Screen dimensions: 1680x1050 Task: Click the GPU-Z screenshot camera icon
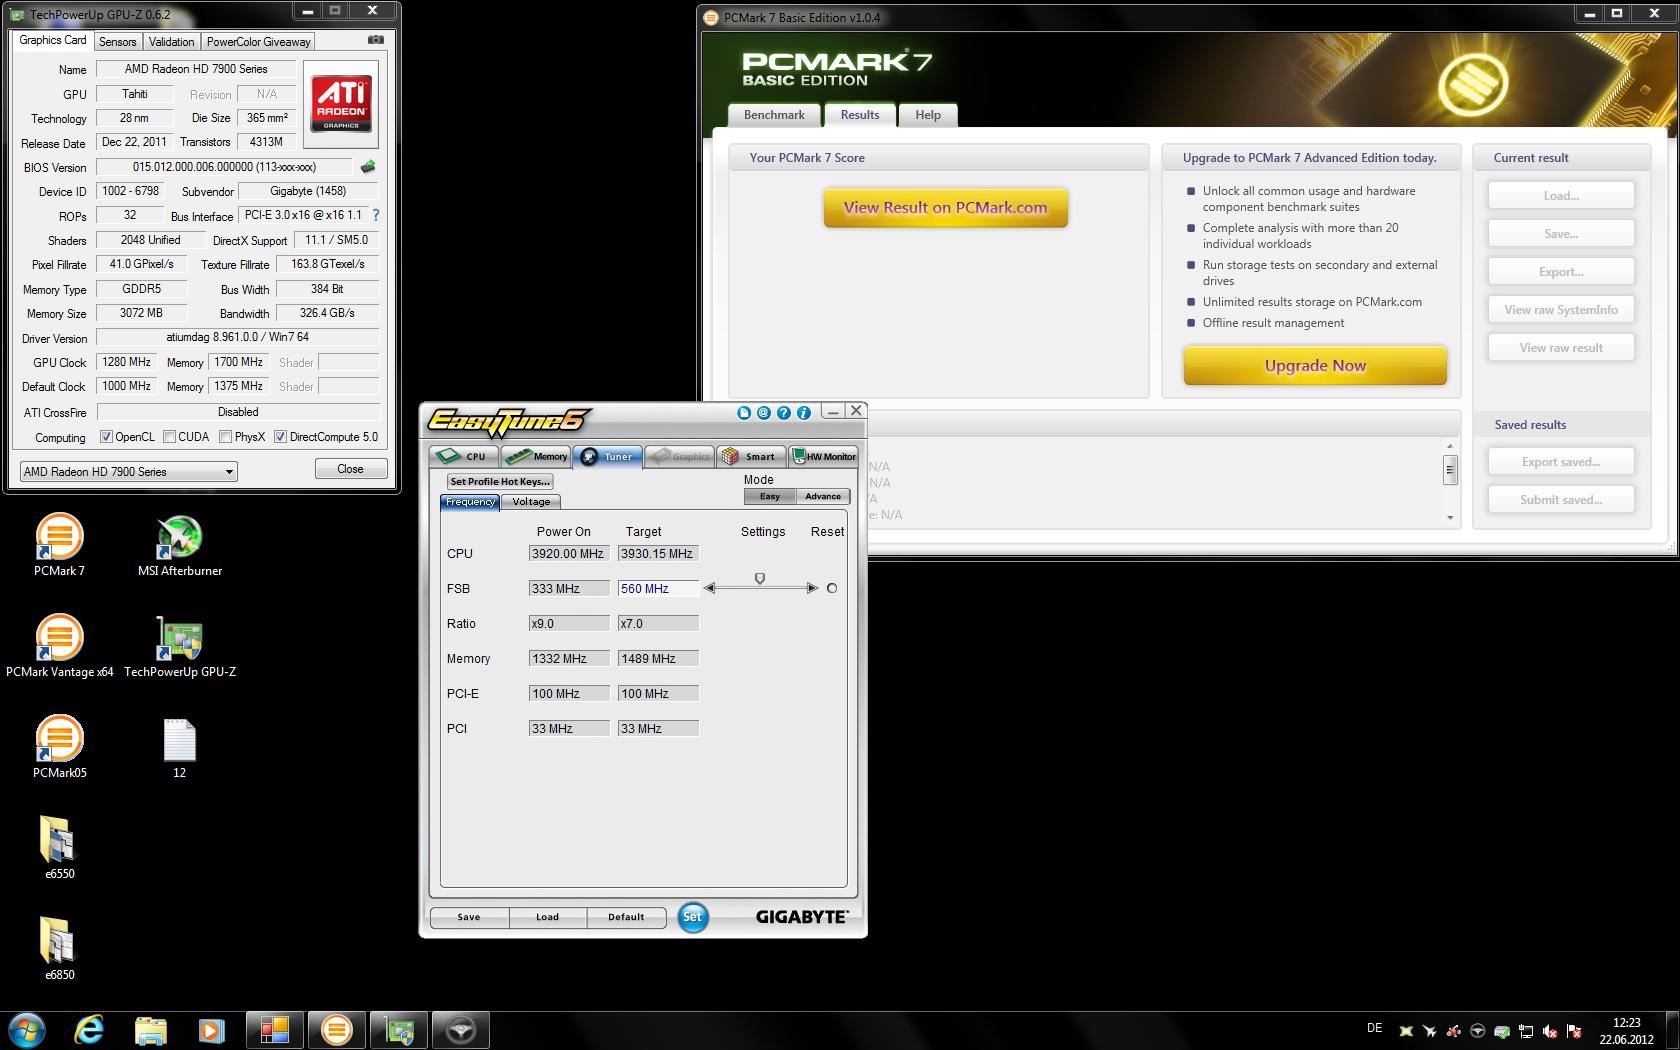tap(375, 40)
